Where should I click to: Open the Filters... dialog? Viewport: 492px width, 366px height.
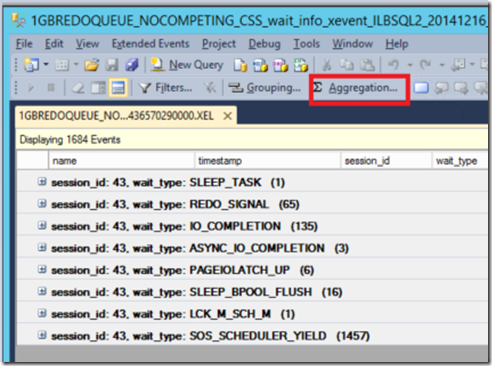165,88
